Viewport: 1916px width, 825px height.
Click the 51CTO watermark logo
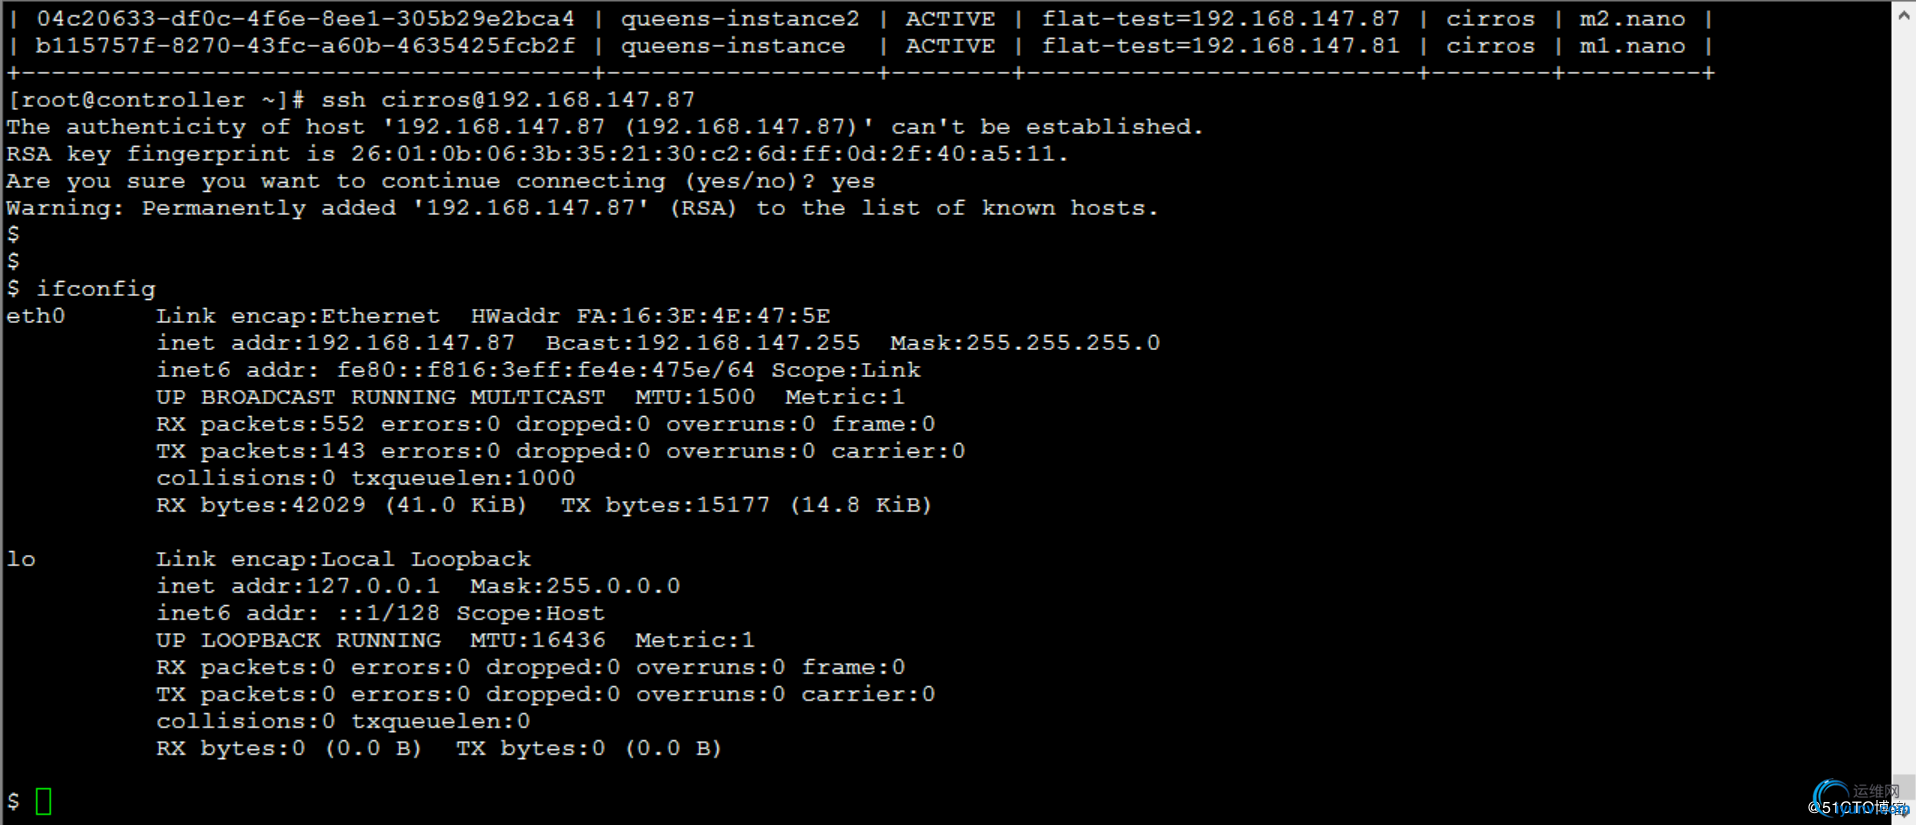pos(1860,799)
